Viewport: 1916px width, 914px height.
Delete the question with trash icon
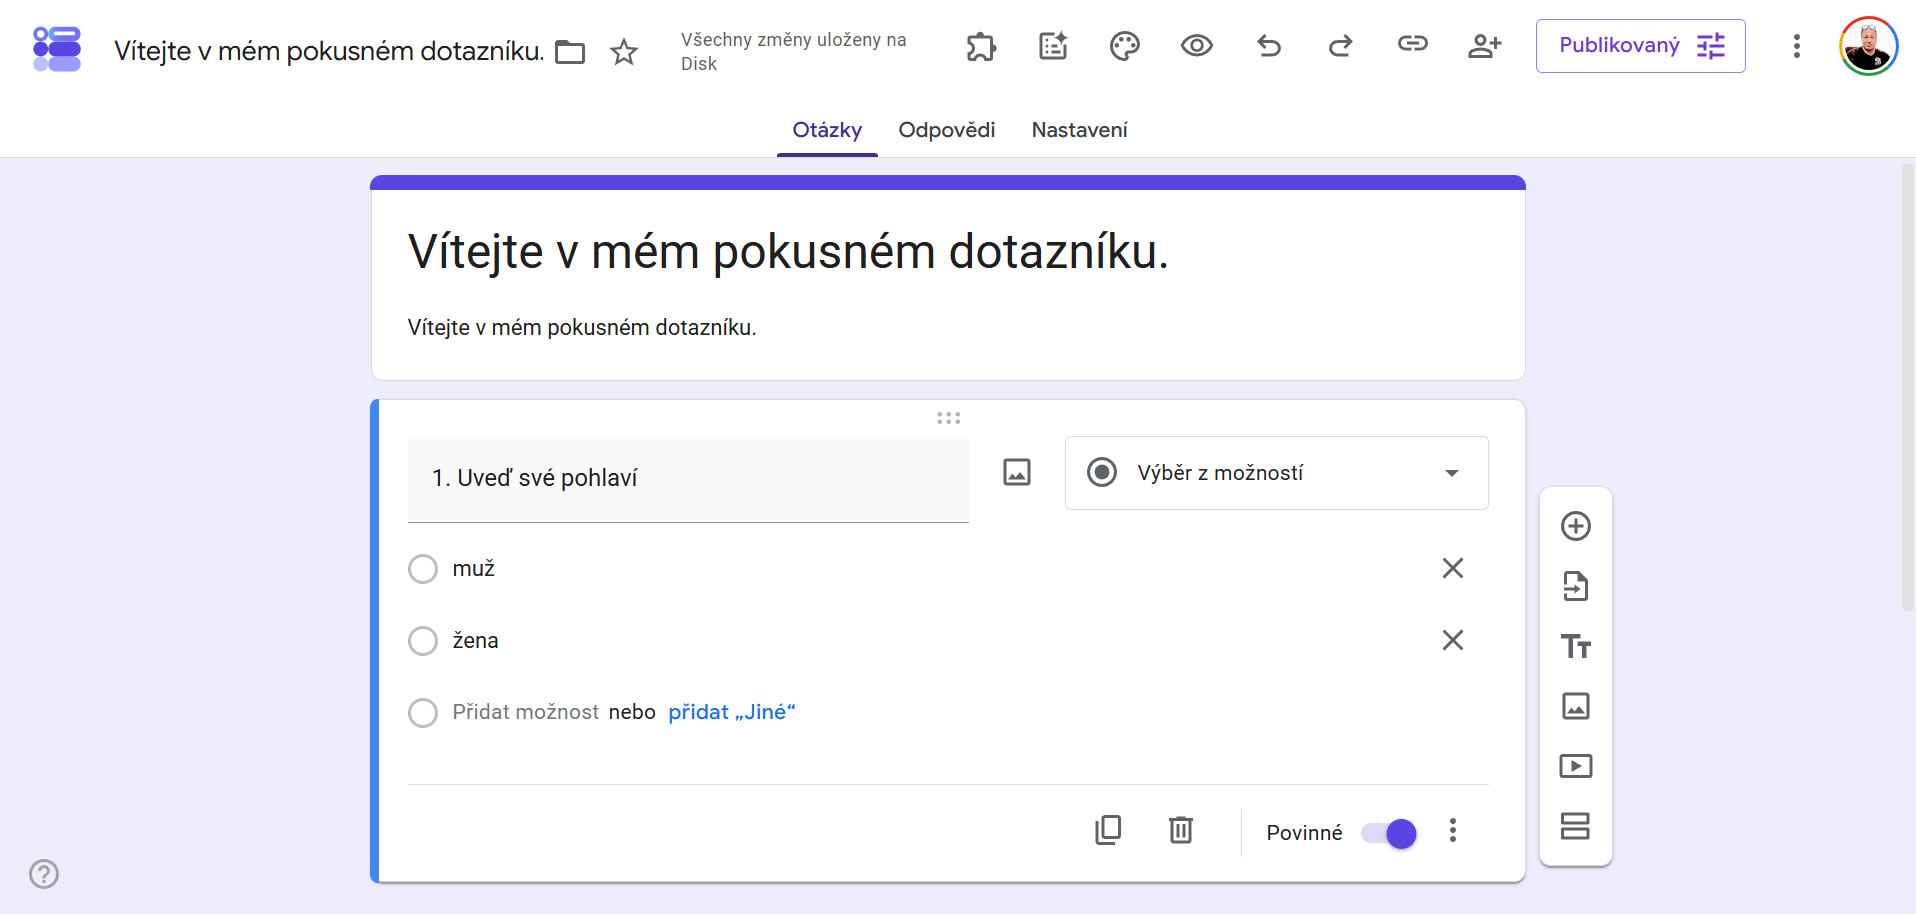click(1181, 830)
